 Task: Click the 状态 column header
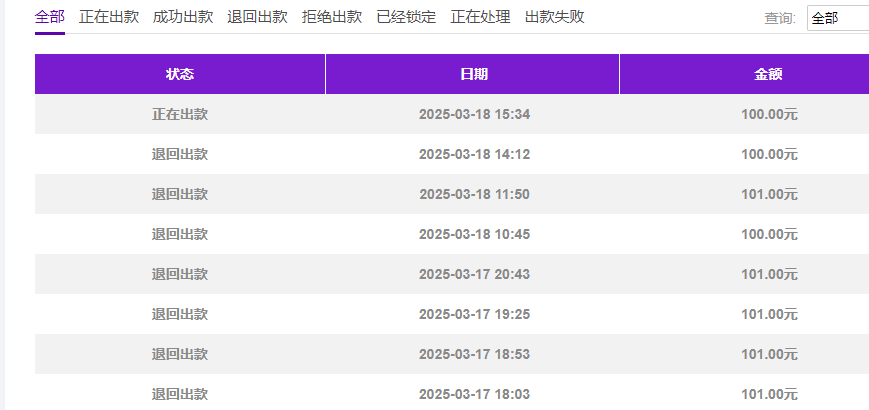tap(180, 74)
